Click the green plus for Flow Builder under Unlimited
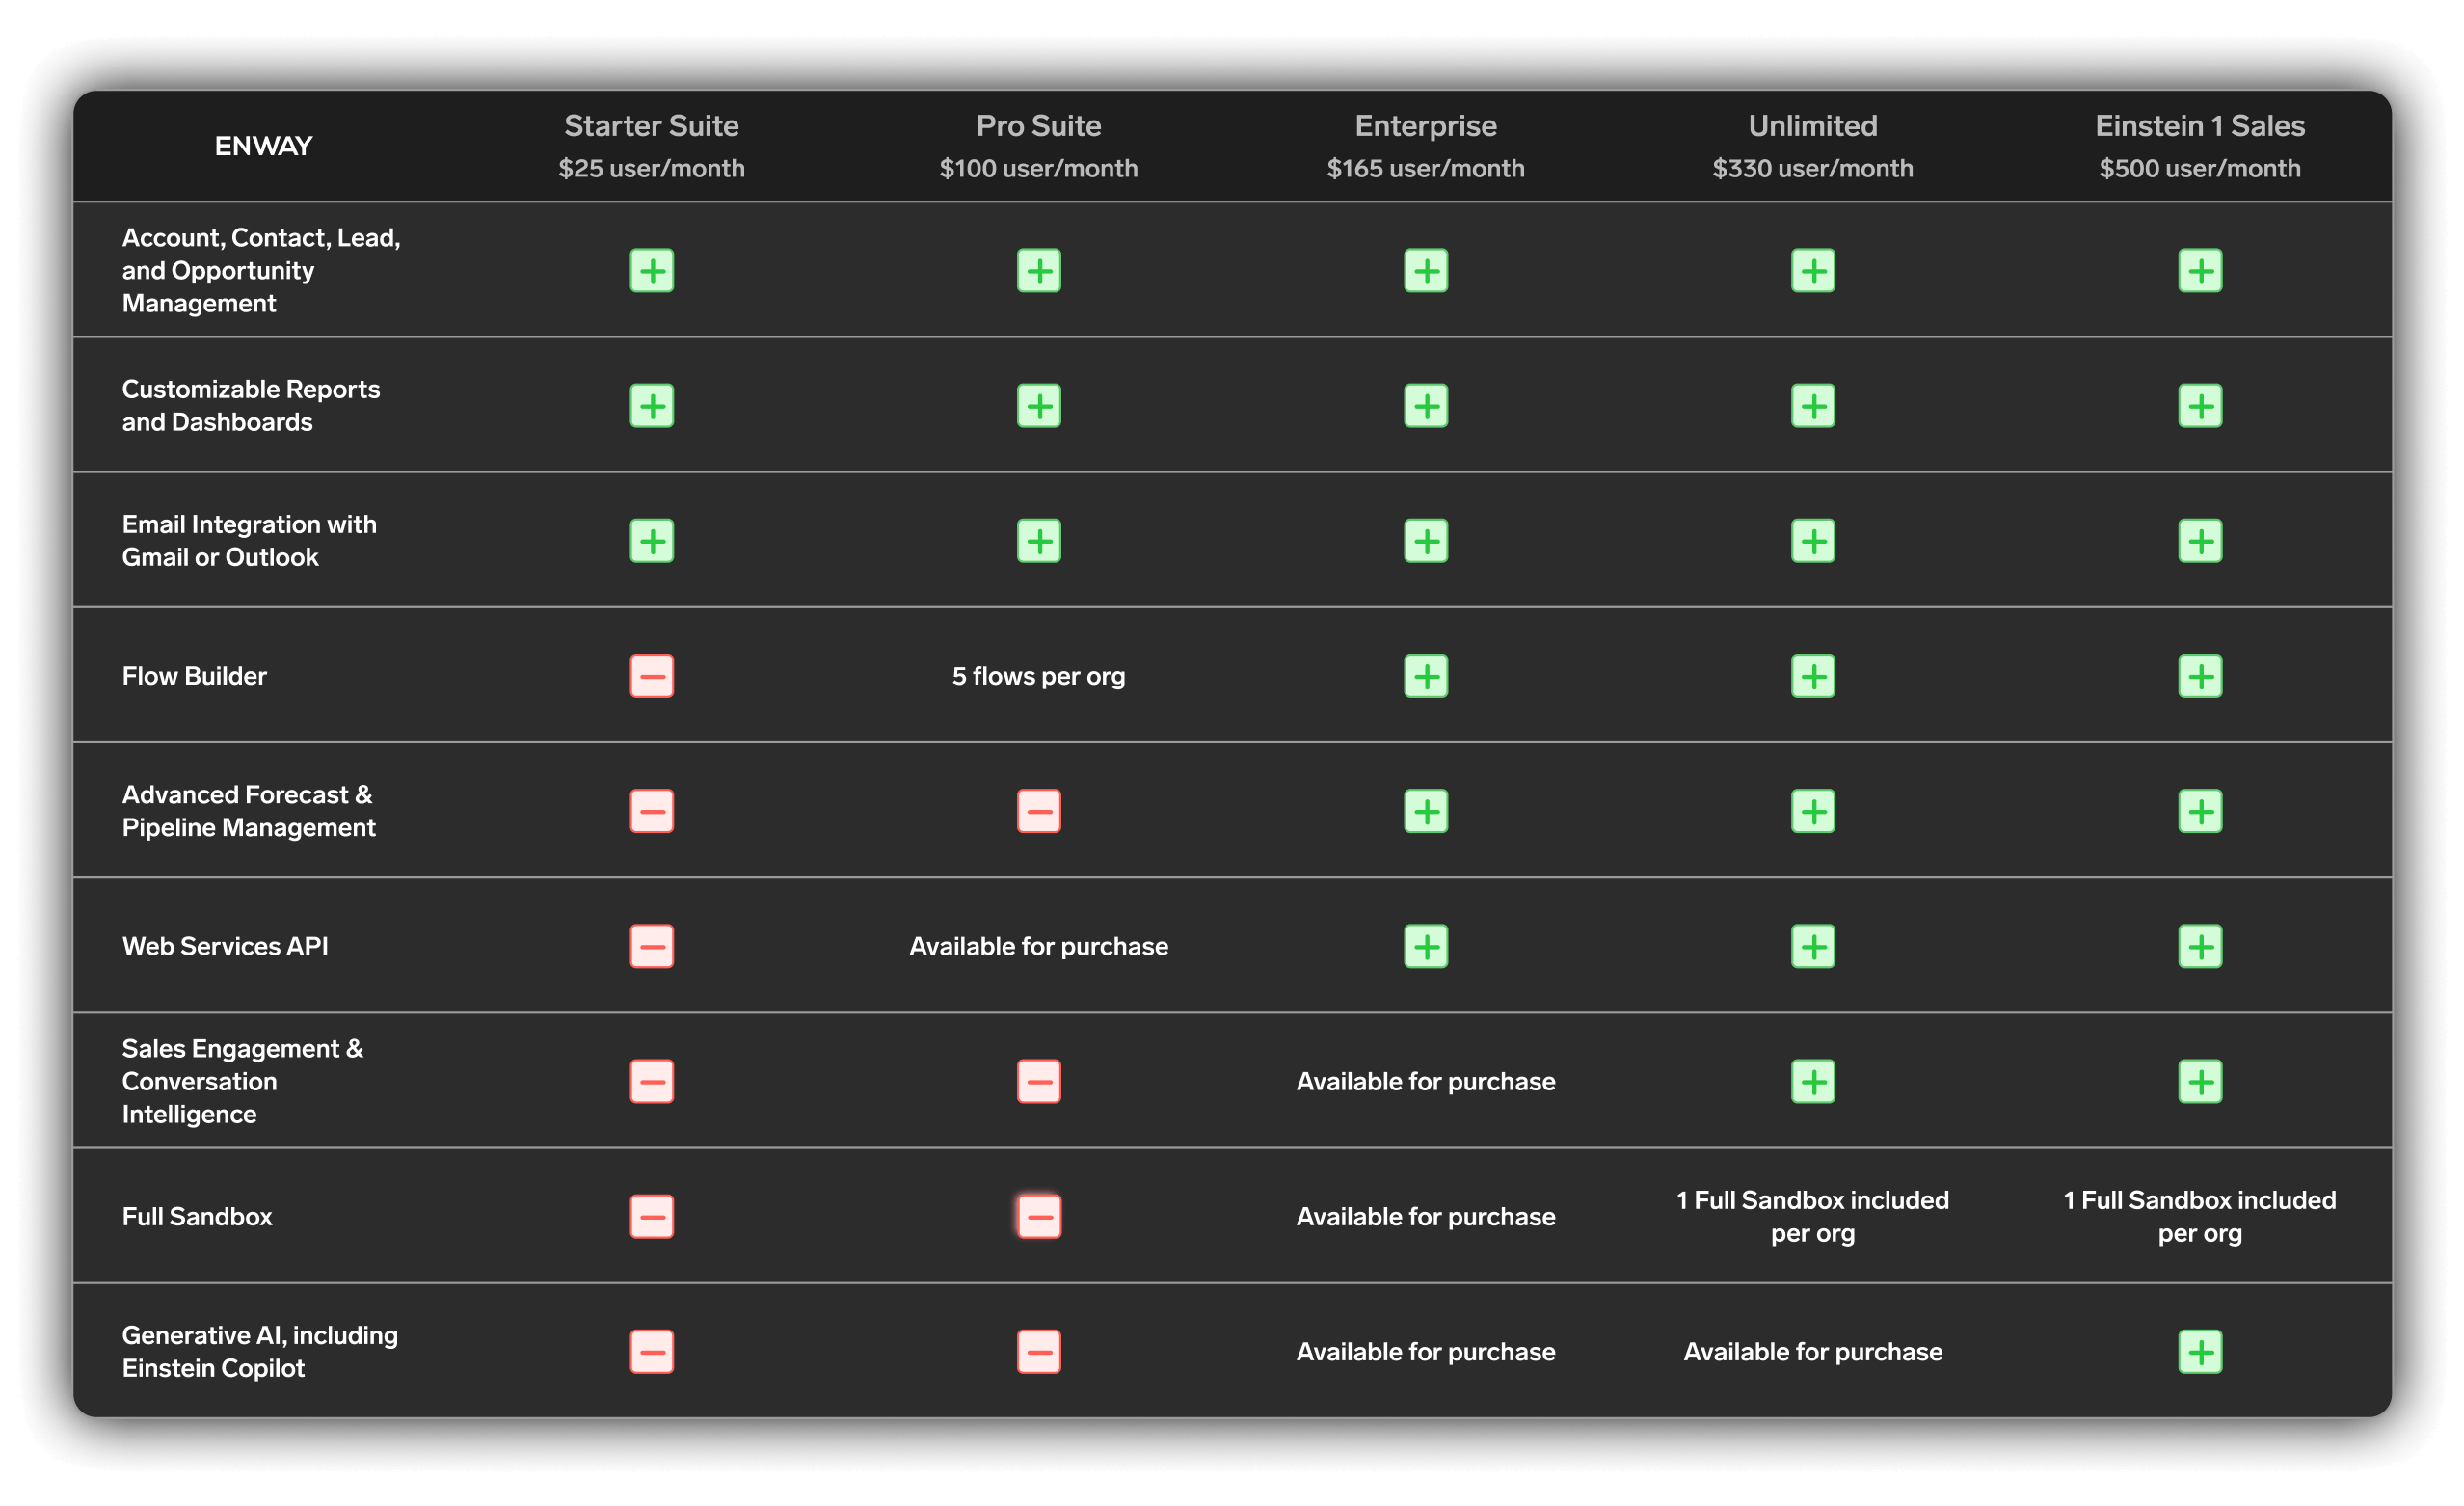 pyautogui.click(x=1813, y=676)
